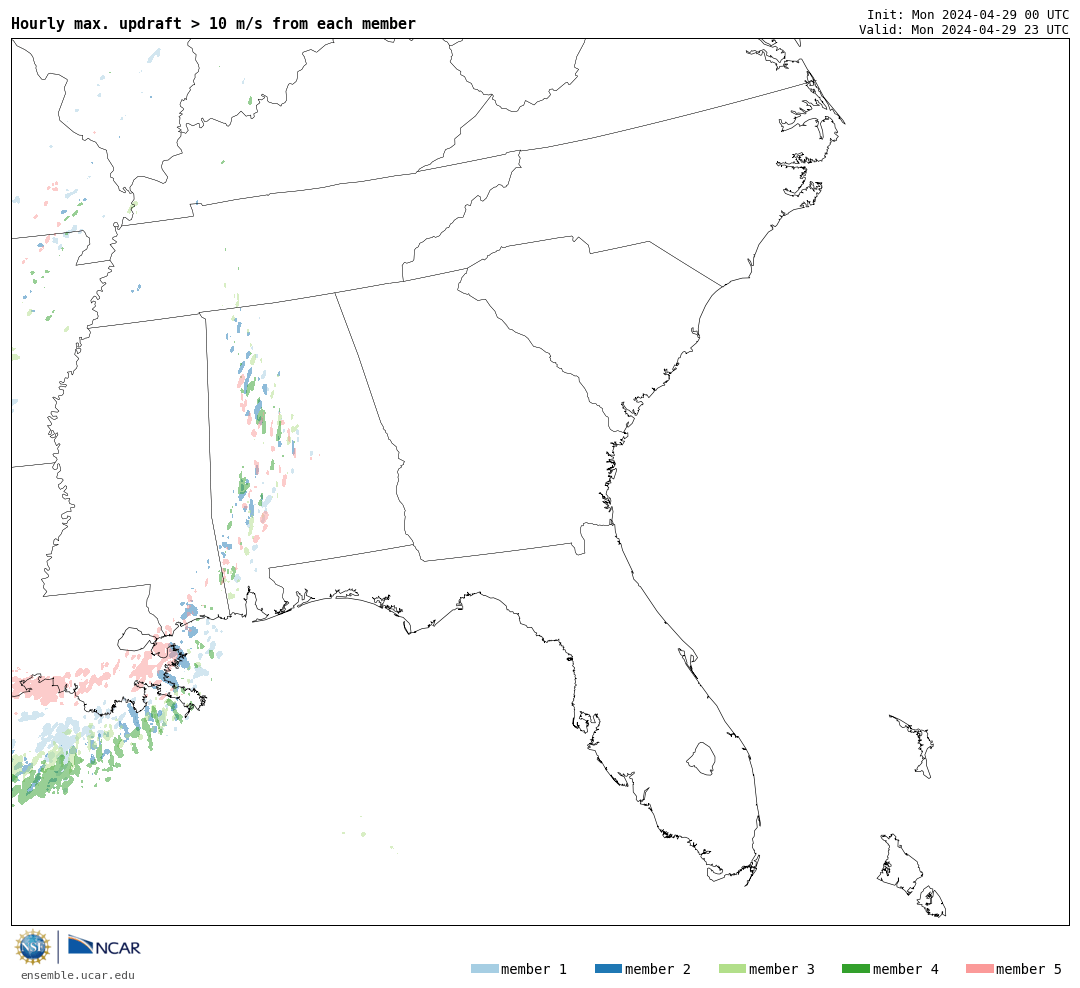Select the 'member 2' legend label
Viewport: 1080px width, 988px height.
tap(658, 969)
